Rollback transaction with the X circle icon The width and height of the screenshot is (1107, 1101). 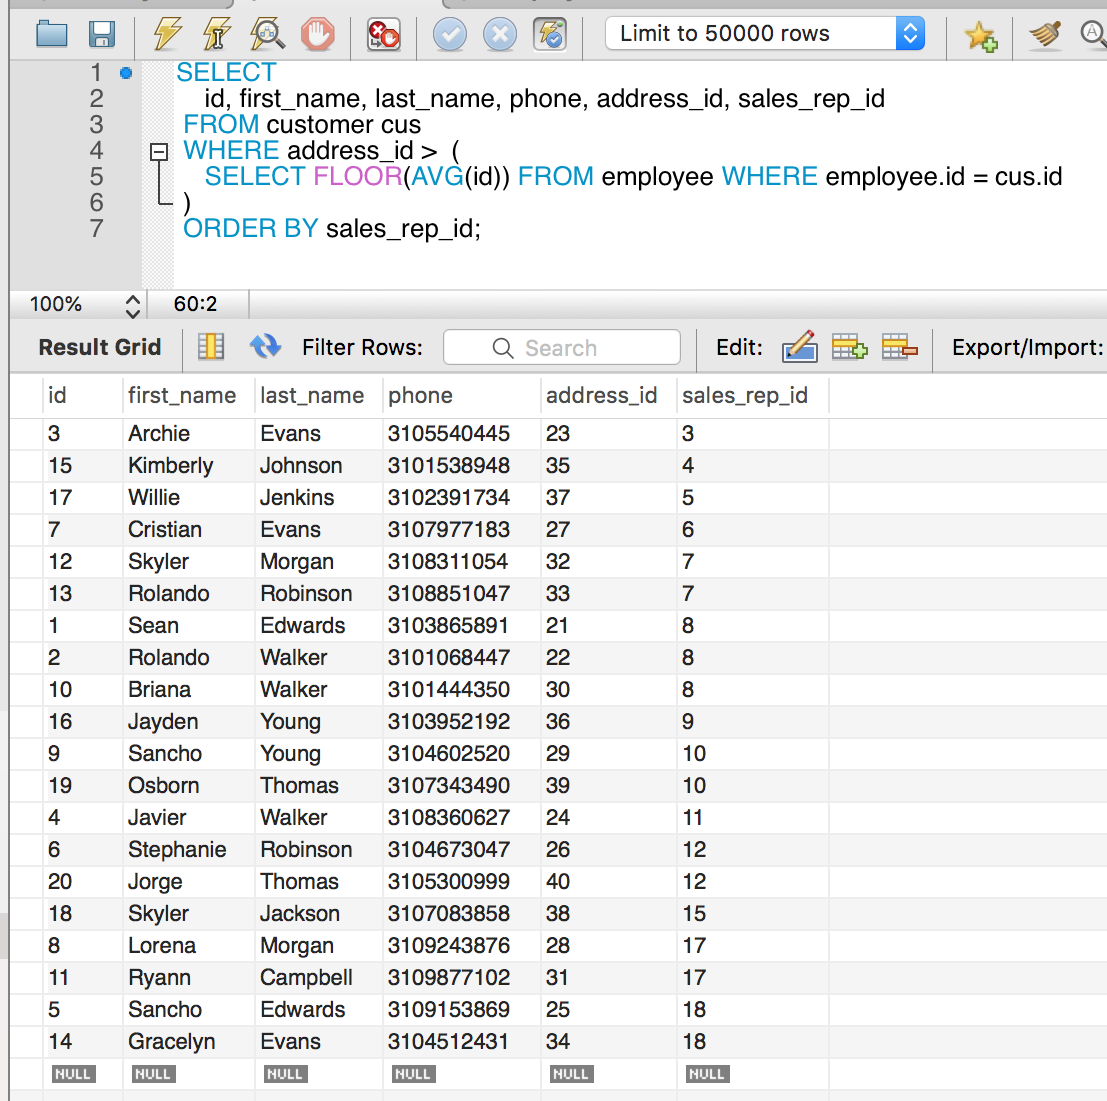pos(500,33)
